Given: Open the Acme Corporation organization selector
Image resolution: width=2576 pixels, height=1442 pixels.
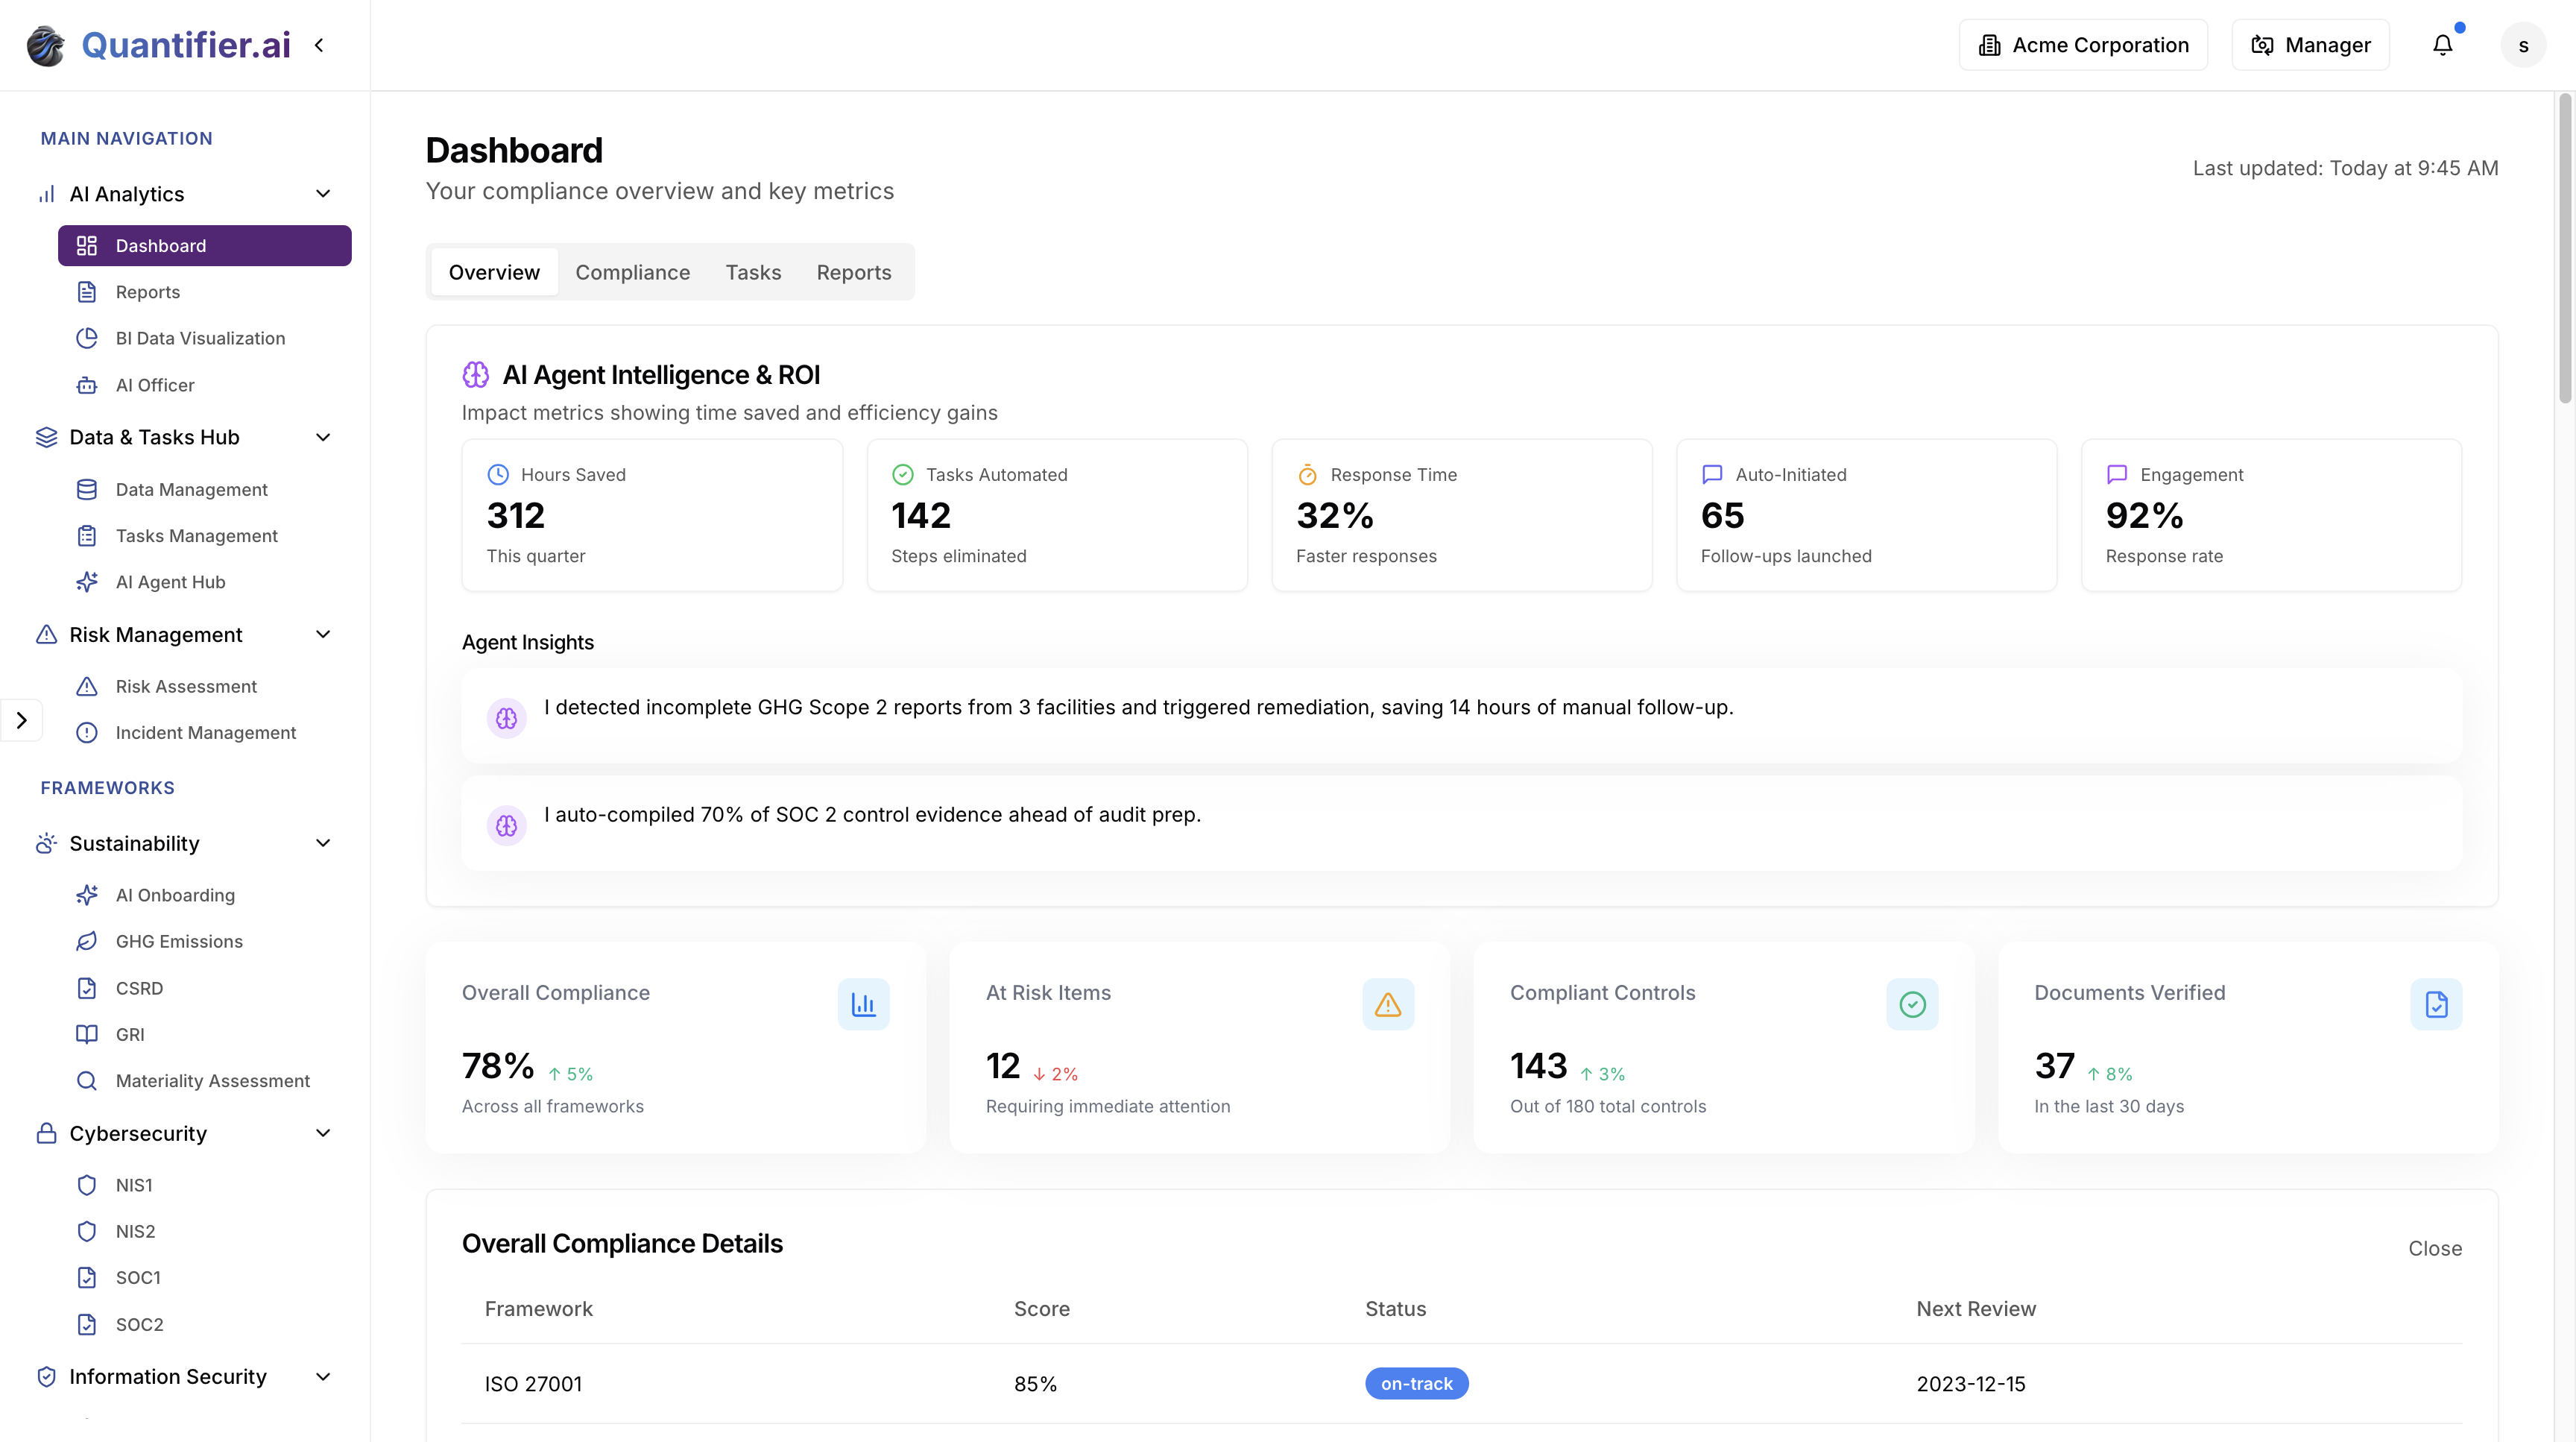Looking at the screenshot, I should pos(2083,45).
